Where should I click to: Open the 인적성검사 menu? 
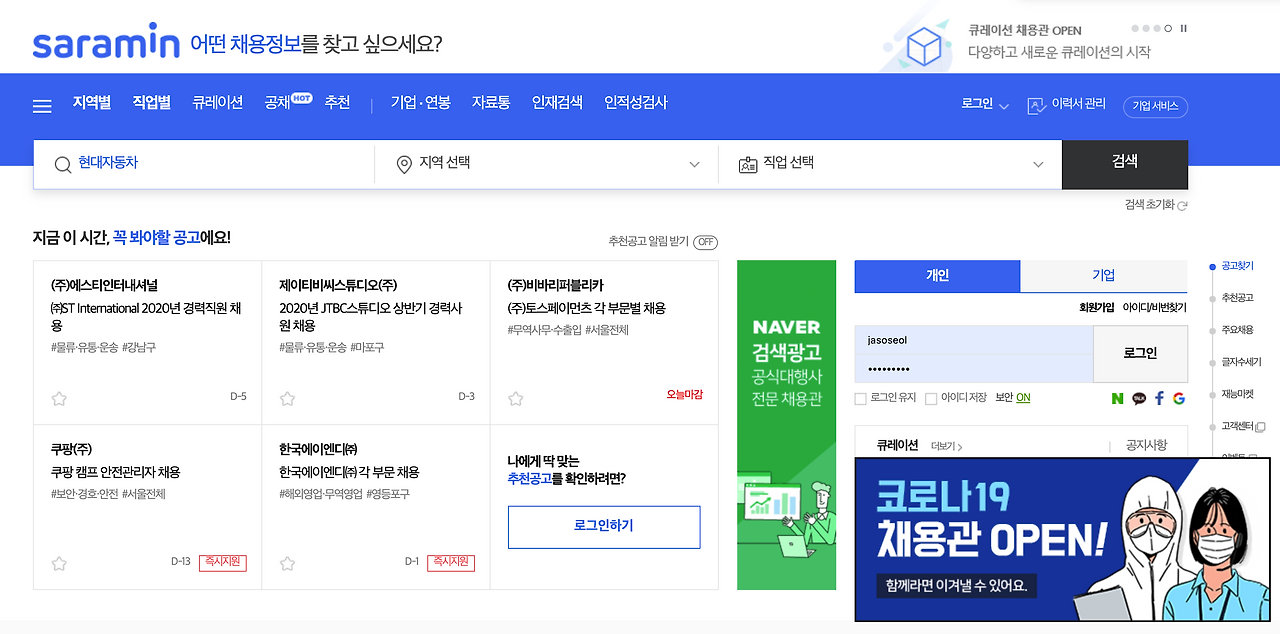tap(636, 103)
